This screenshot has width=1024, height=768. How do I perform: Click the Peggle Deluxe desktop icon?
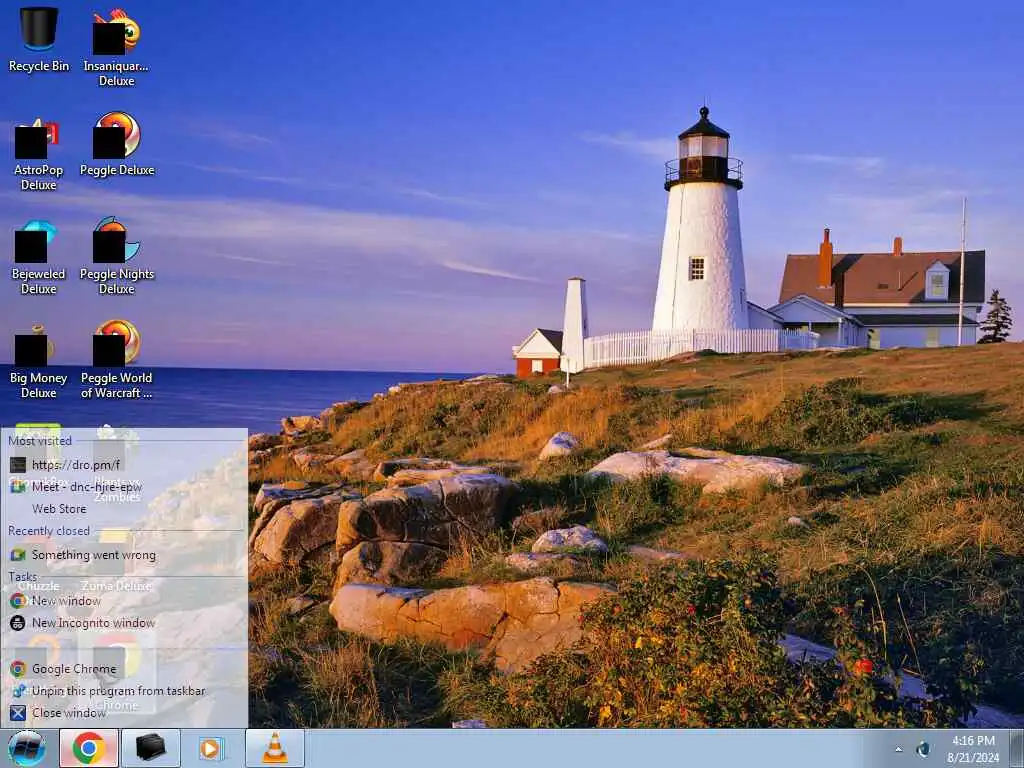(117, 144)
